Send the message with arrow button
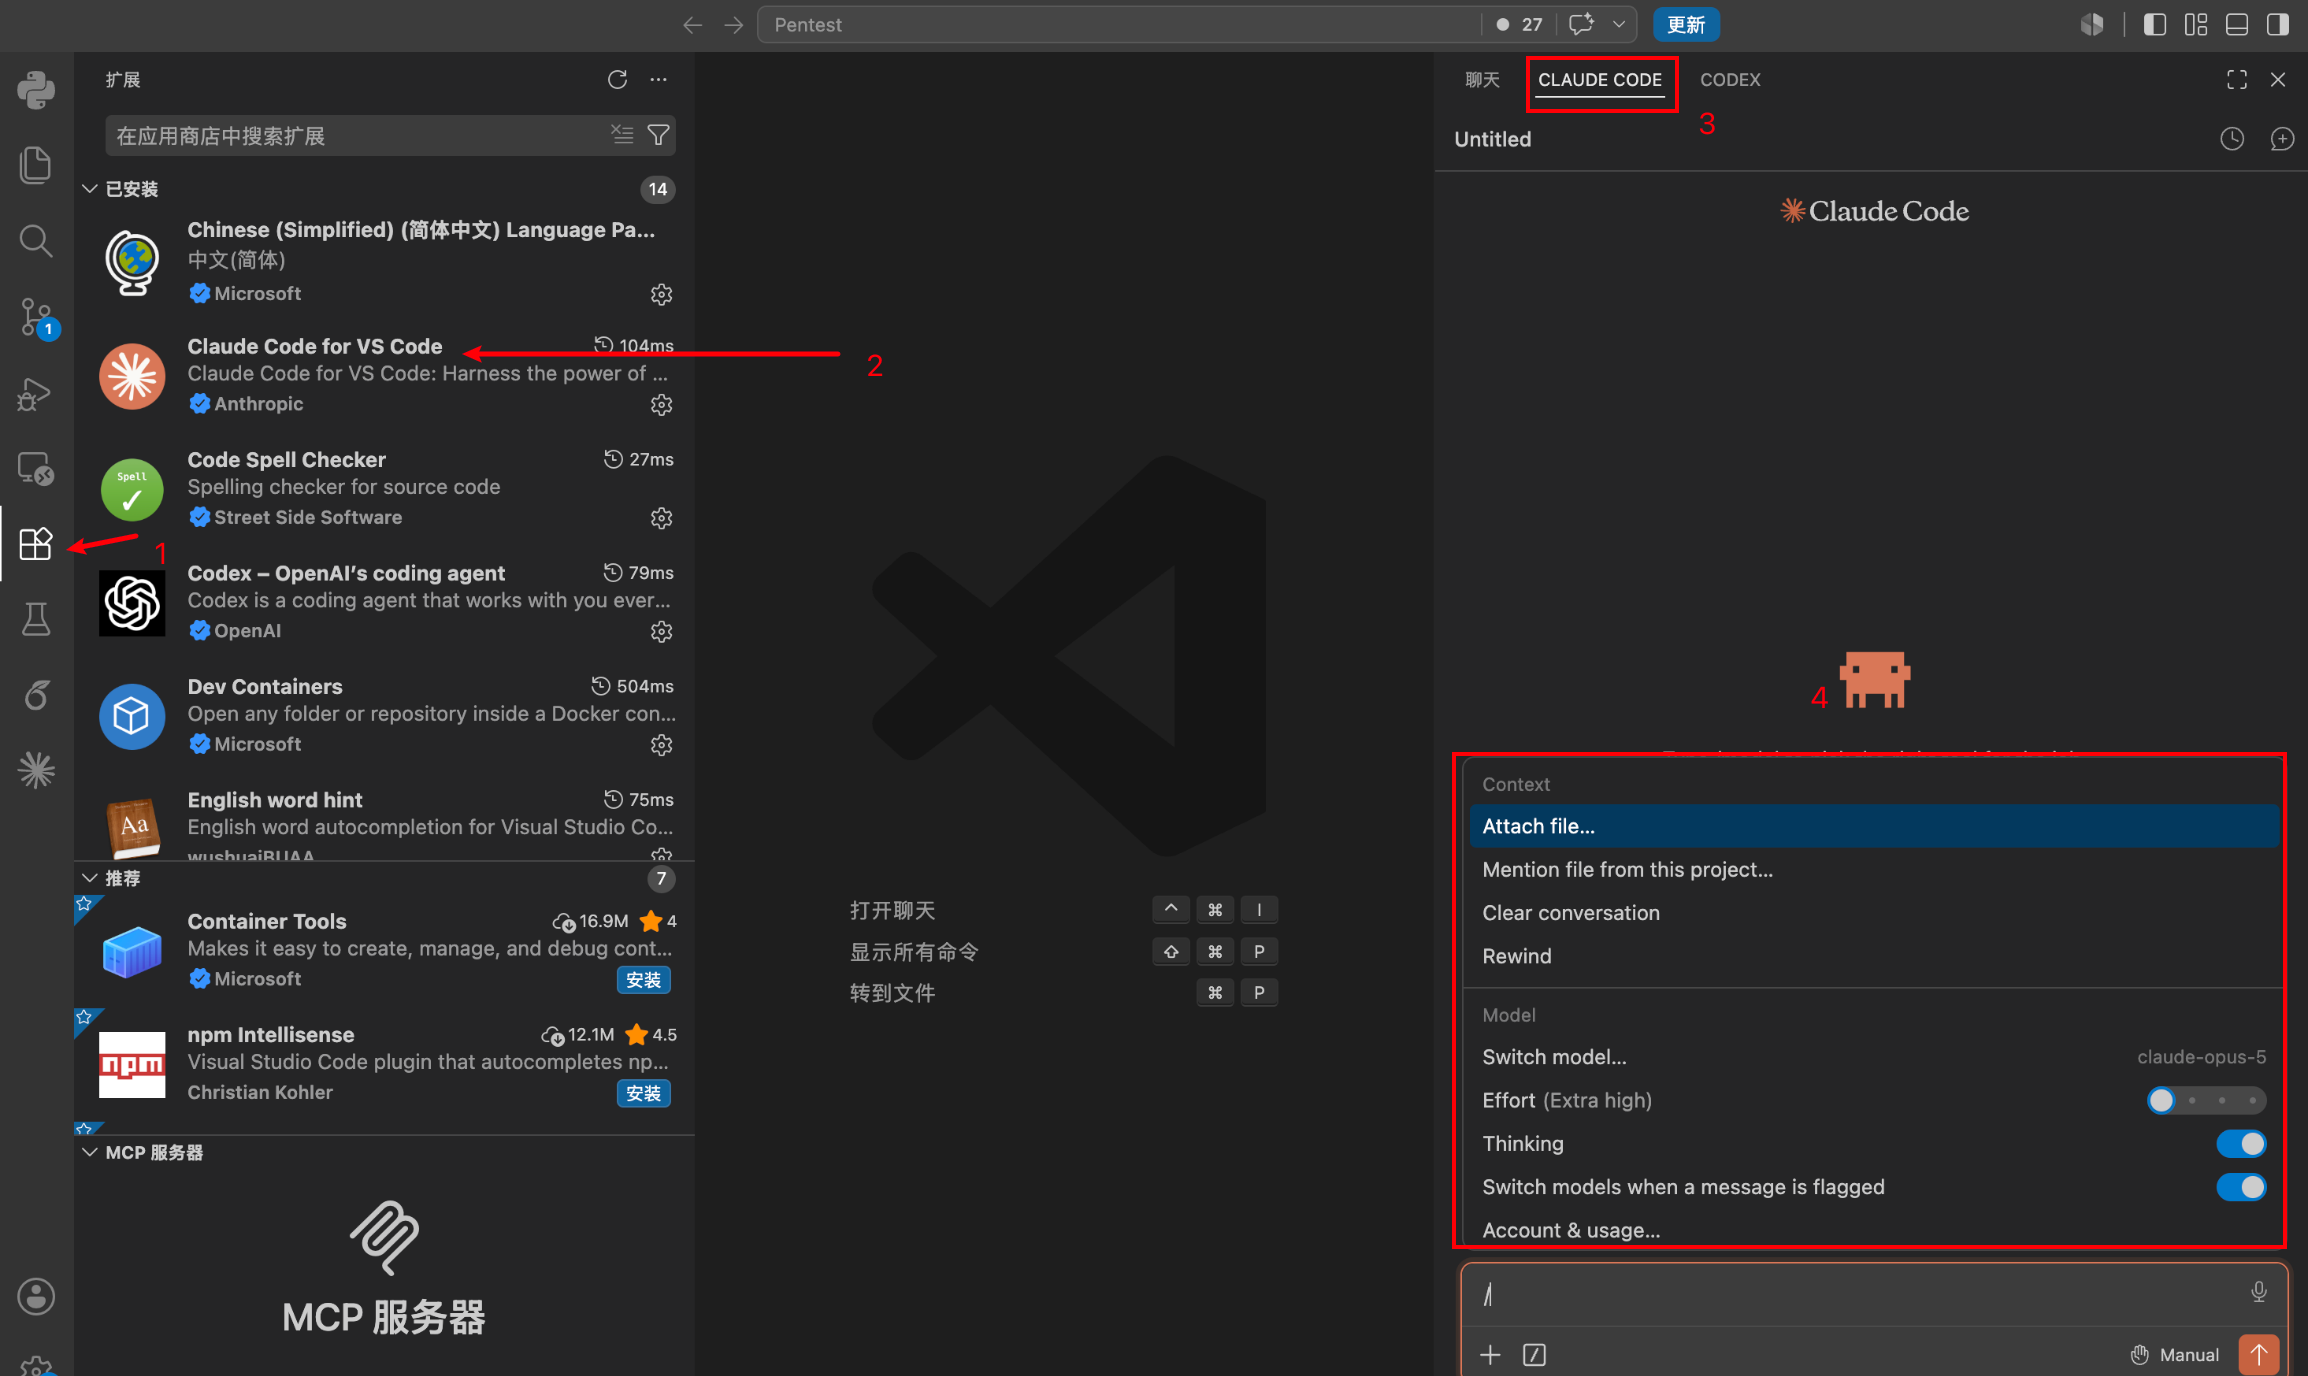The width and height of the screenshot is (2308, 1376). (x=2259, y=1355)
